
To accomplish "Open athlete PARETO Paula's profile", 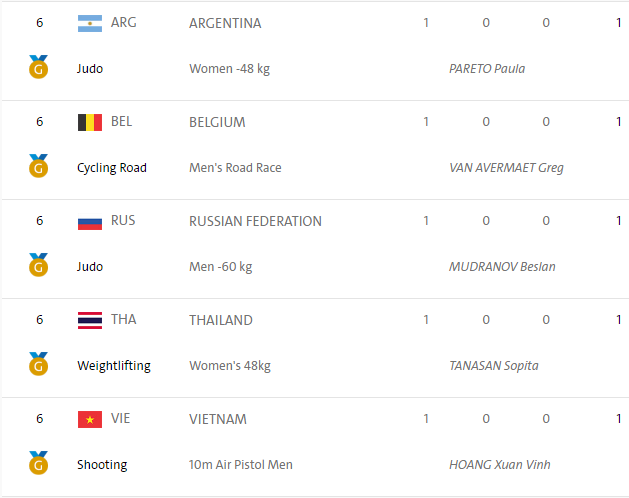I will [x=487, y=69].
